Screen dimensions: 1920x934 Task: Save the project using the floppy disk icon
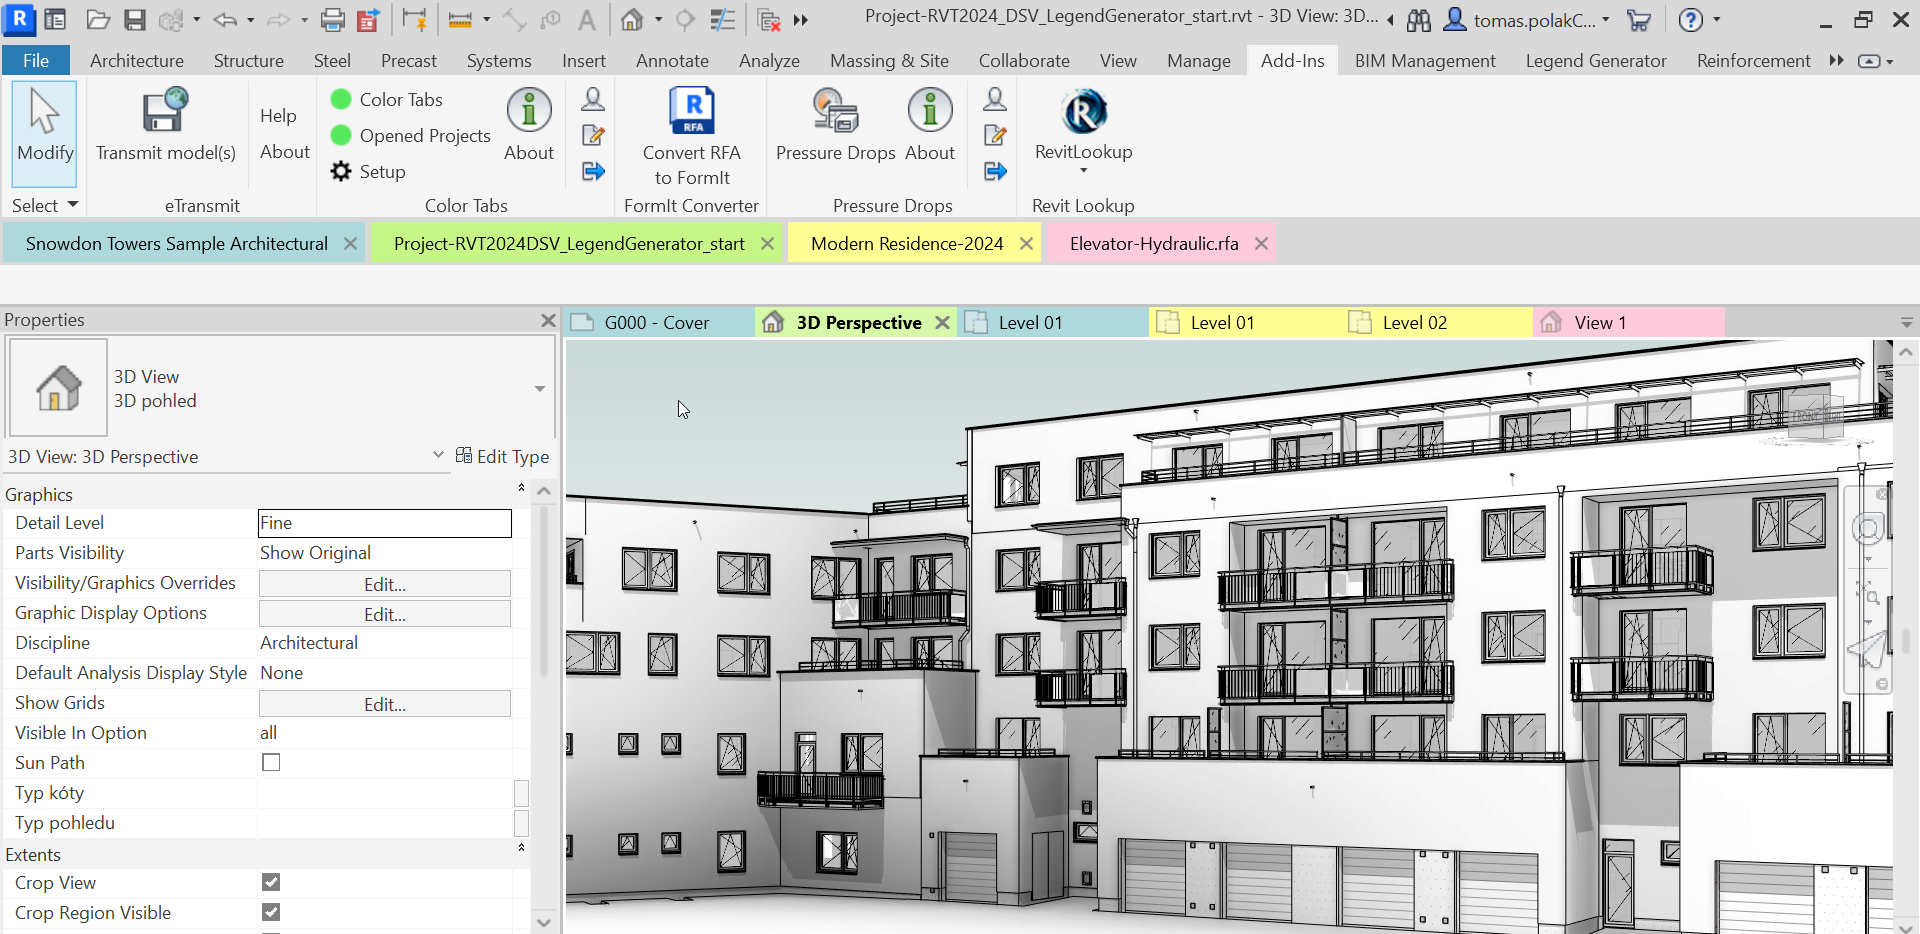pos(135,20)
